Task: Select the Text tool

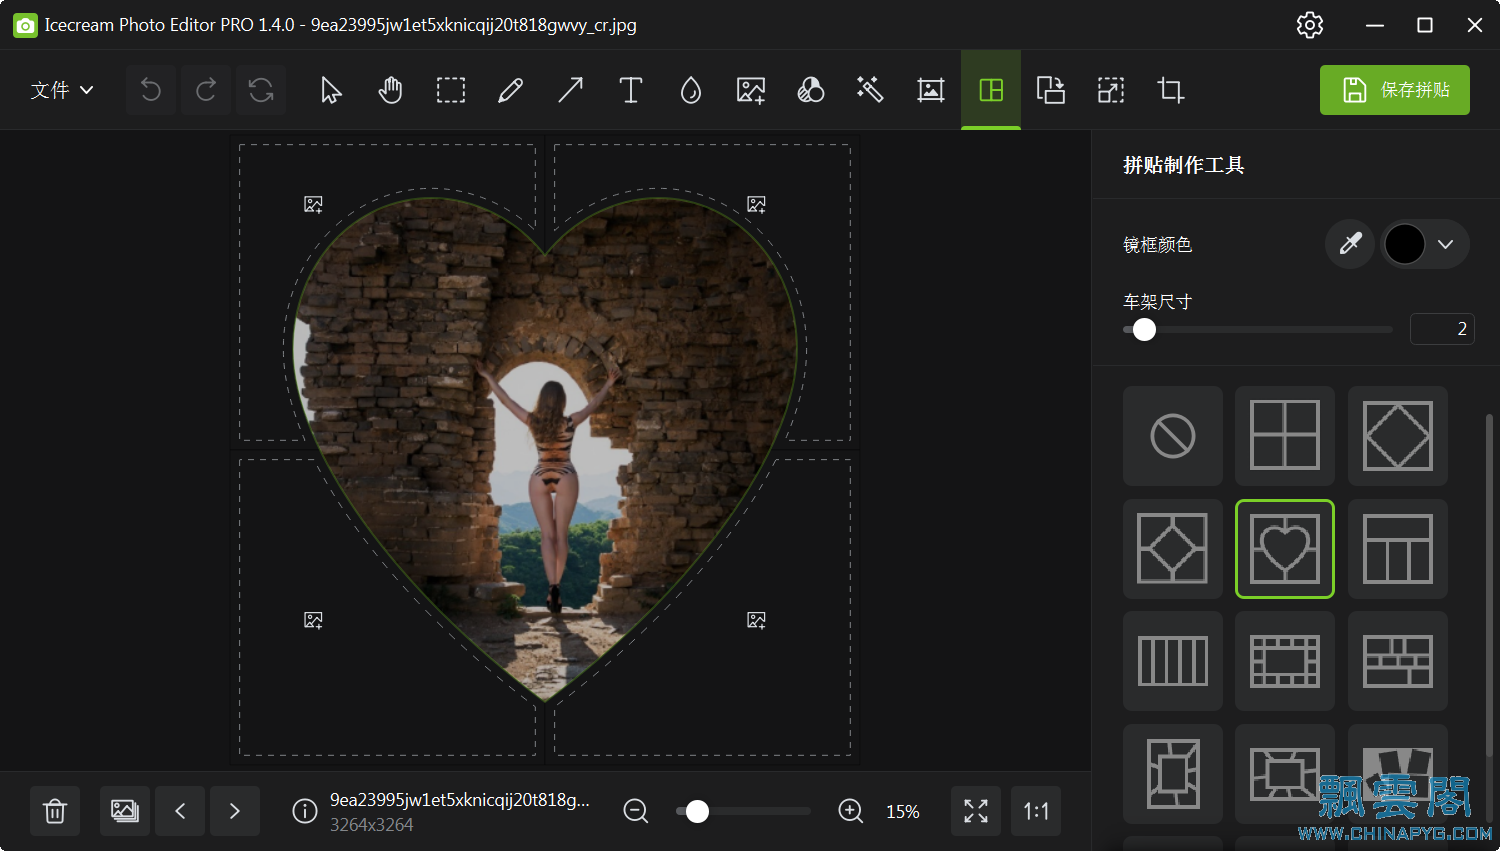Action: point(631,90)
